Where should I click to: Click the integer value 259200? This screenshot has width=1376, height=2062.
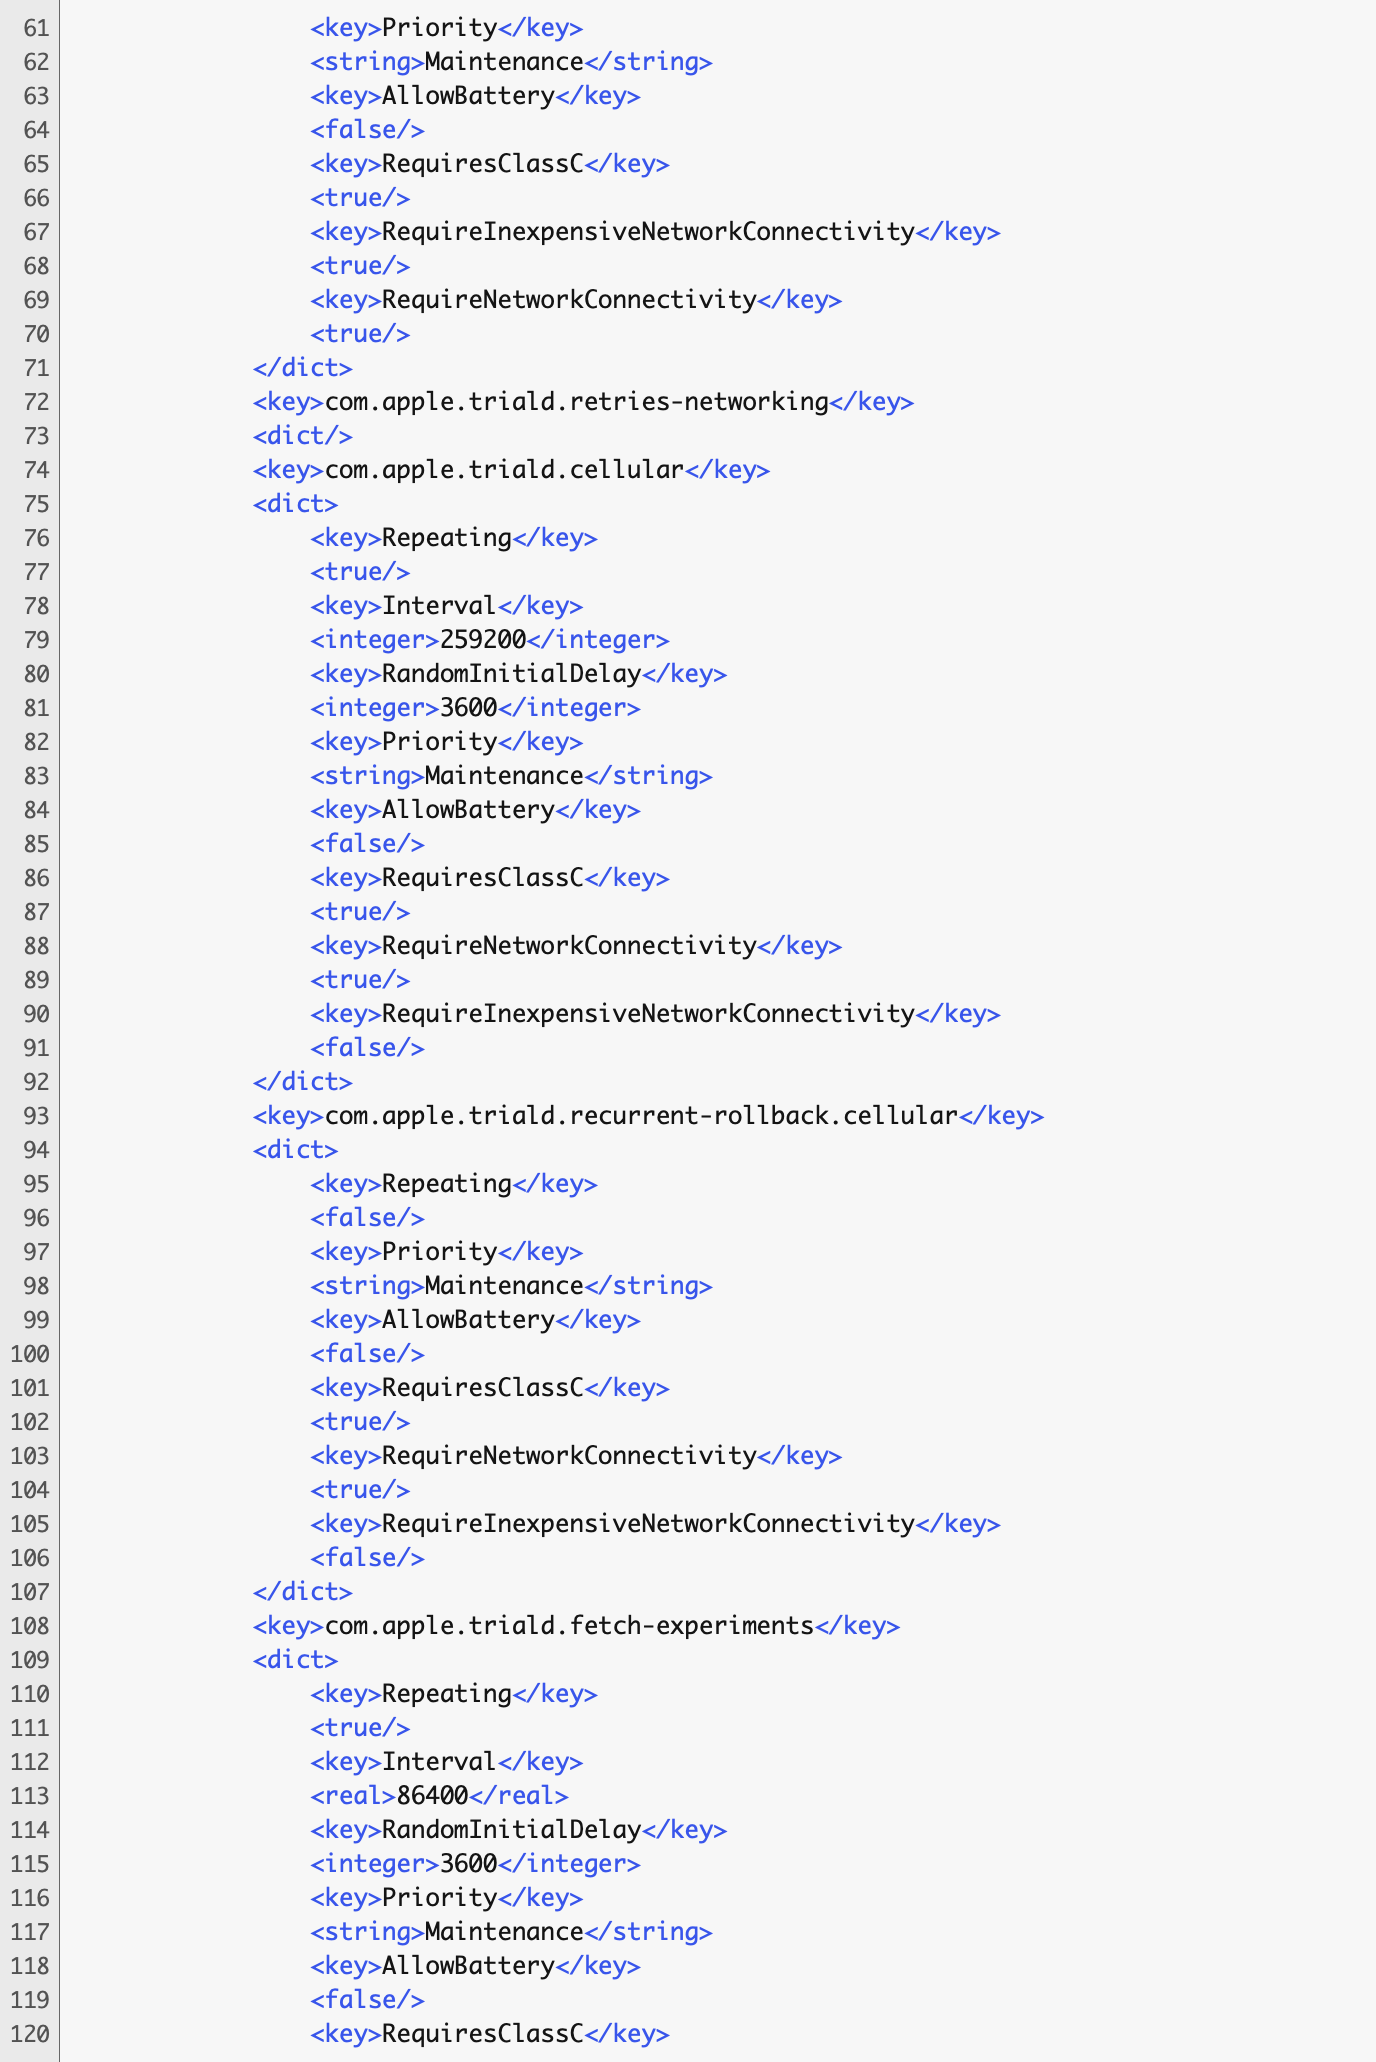point(483,640)
